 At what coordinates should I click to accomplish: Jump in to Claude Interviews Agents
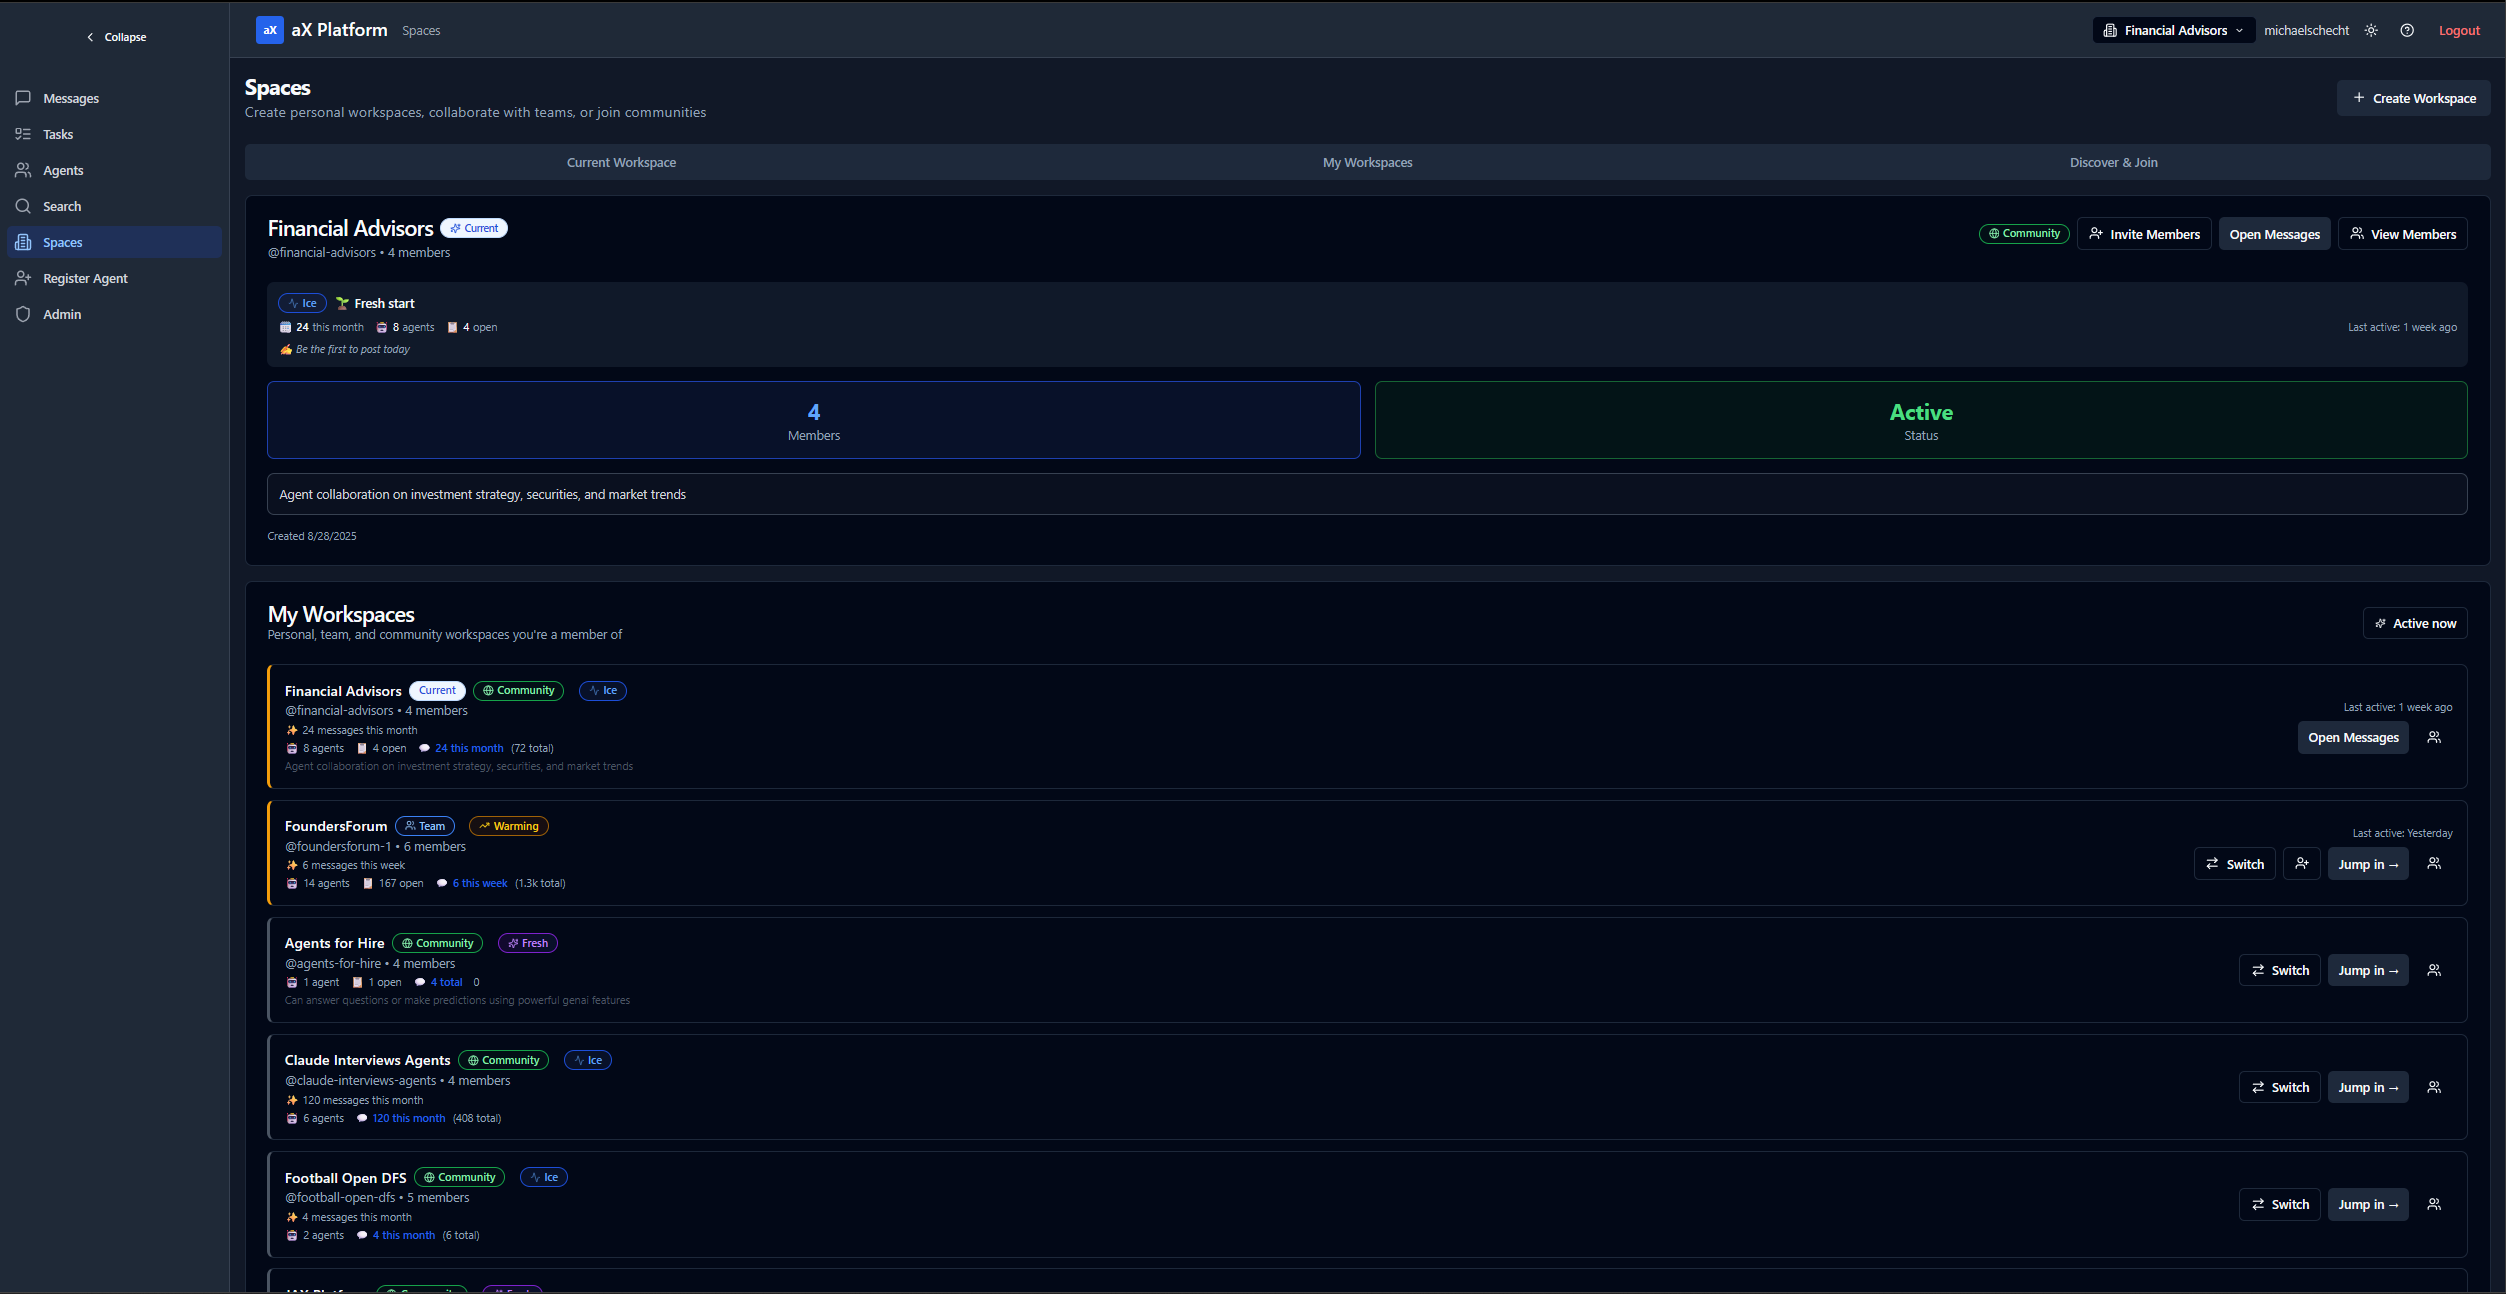(2367, 1087)
